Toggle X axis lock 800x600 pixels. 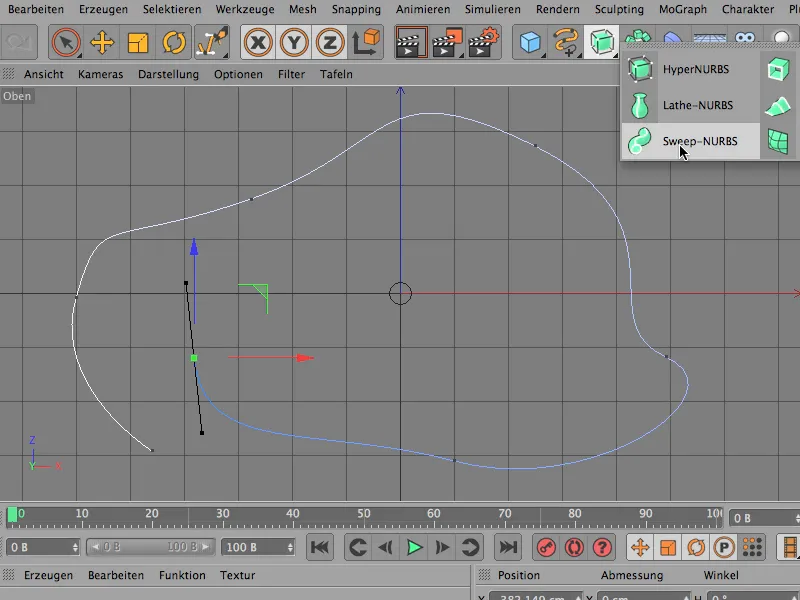point(258,42)
